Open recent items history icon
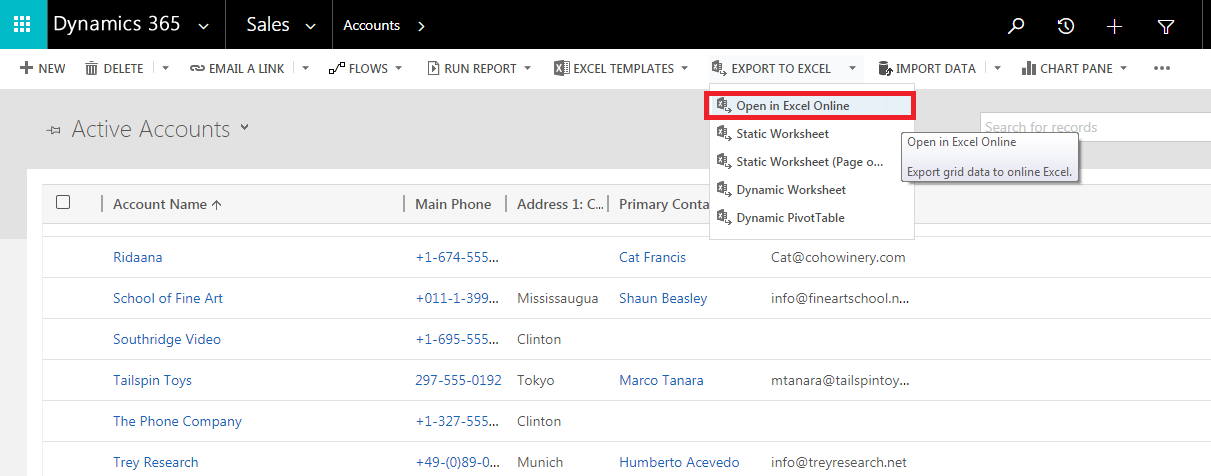The height and width of the screenshot is (476, 1211). 1066,26
